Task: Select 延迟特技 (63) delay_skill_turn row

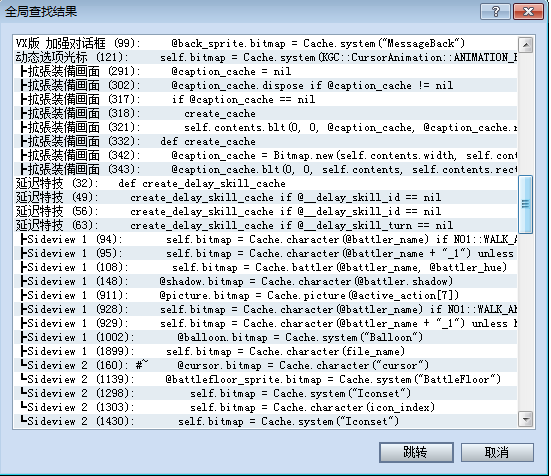Action: point(265,225)
